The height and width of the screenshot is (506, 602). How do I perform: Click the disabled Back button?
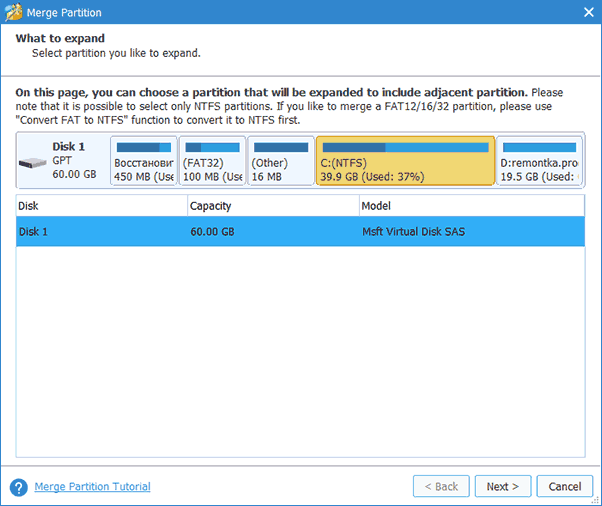(441, 486)
